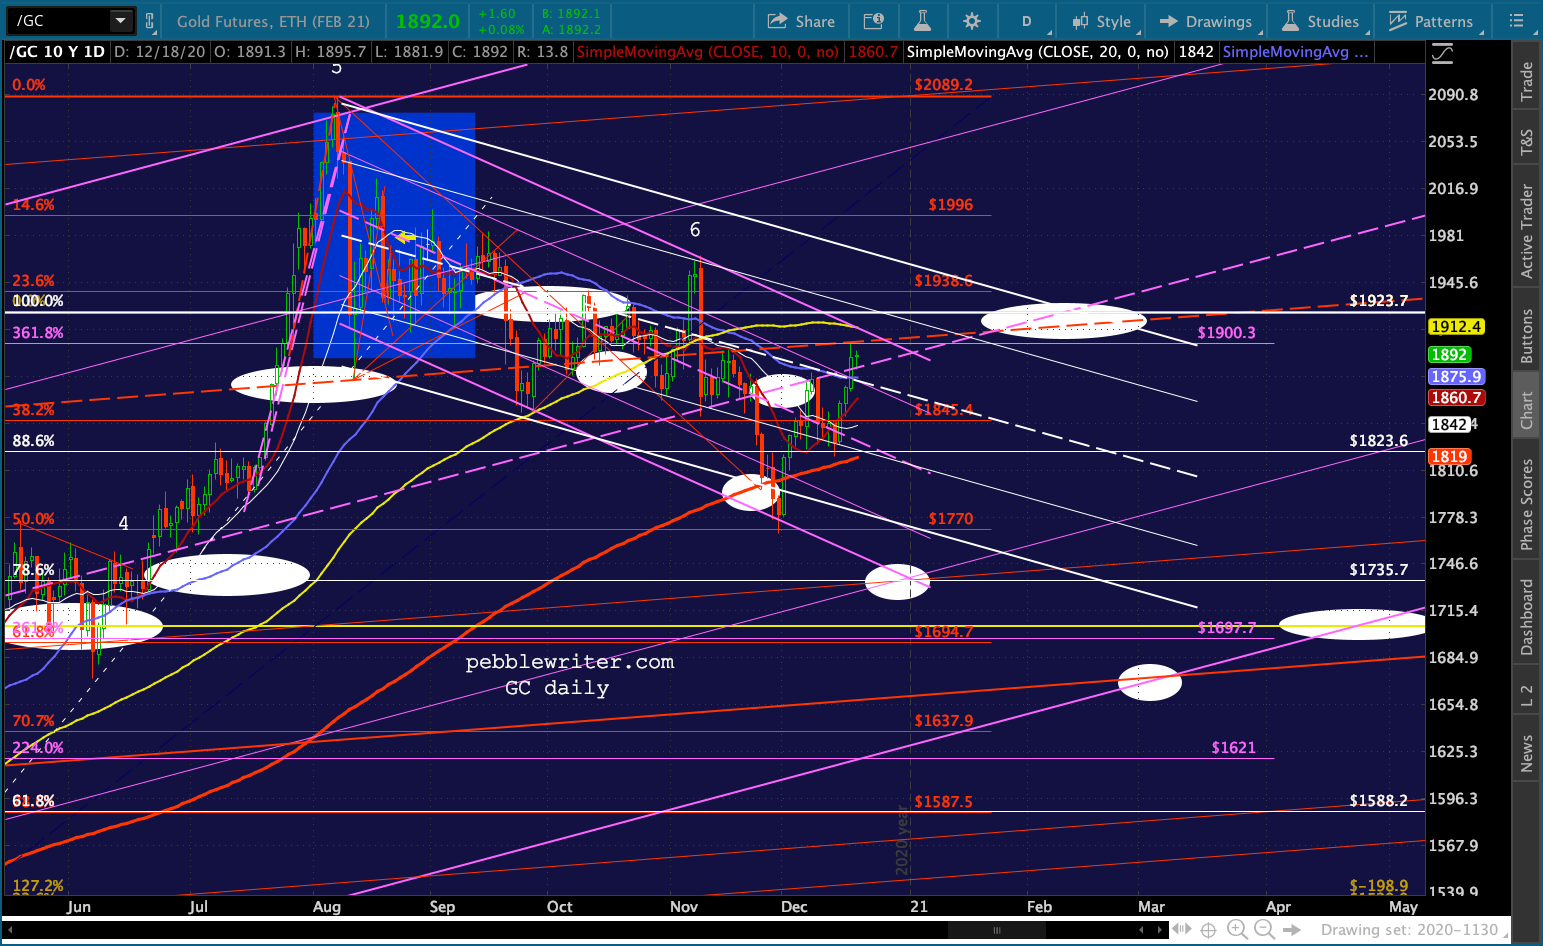This screenshot has height=946, width=1543.
Task: Click the crosshair pan icon
Action: [1208, 930]
